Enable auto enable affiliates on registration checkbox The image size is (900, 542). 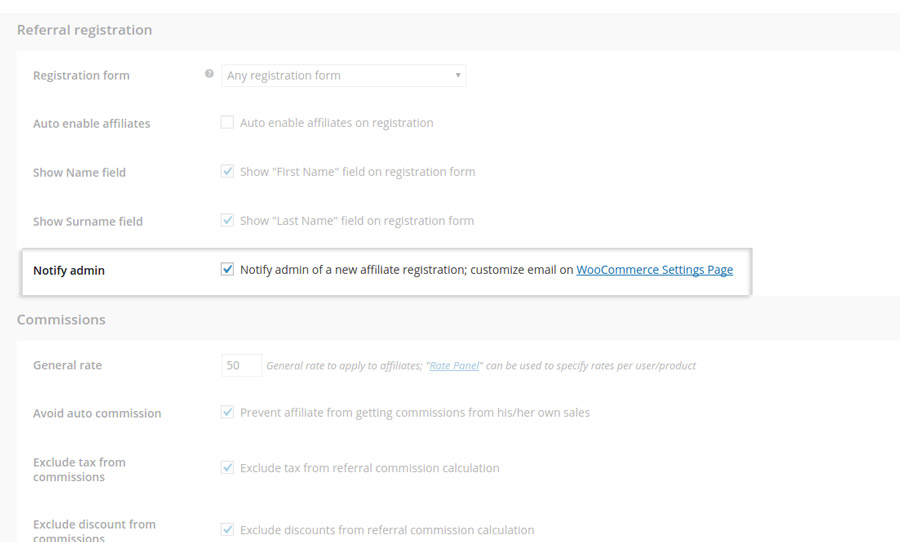tap(227, 123)
